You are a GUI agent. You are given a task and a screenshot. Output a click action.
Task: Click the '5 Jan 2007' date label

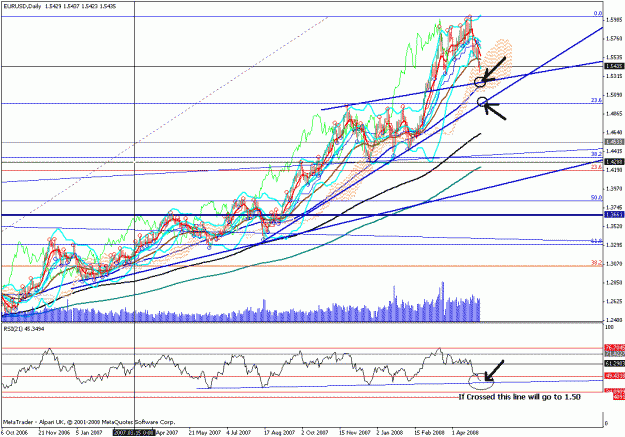coord(88,433)
